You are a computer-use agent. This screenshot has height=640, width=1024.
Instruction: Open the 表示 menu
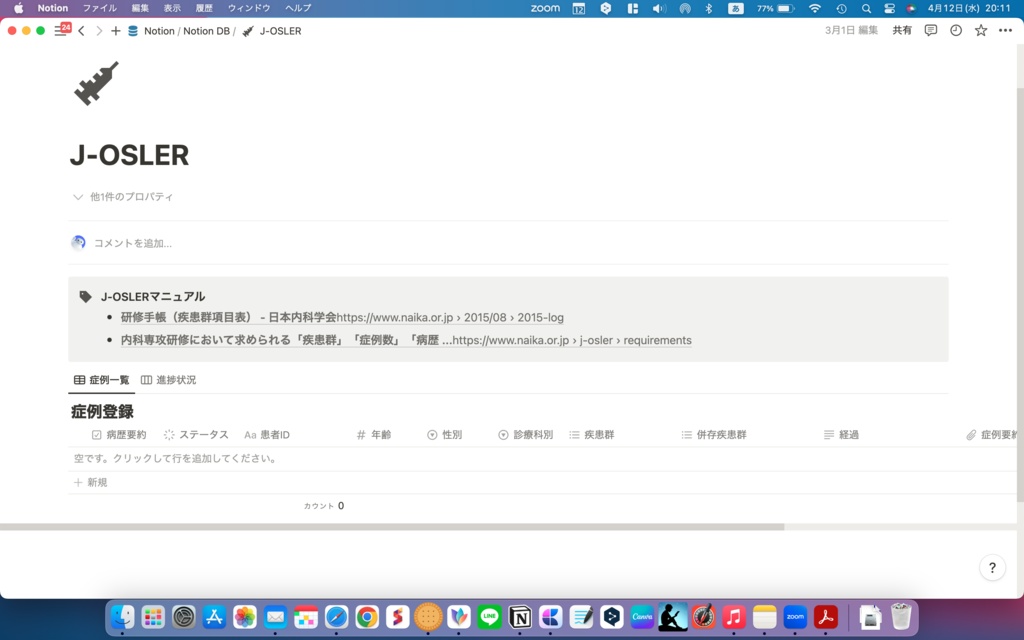[172, 8]
